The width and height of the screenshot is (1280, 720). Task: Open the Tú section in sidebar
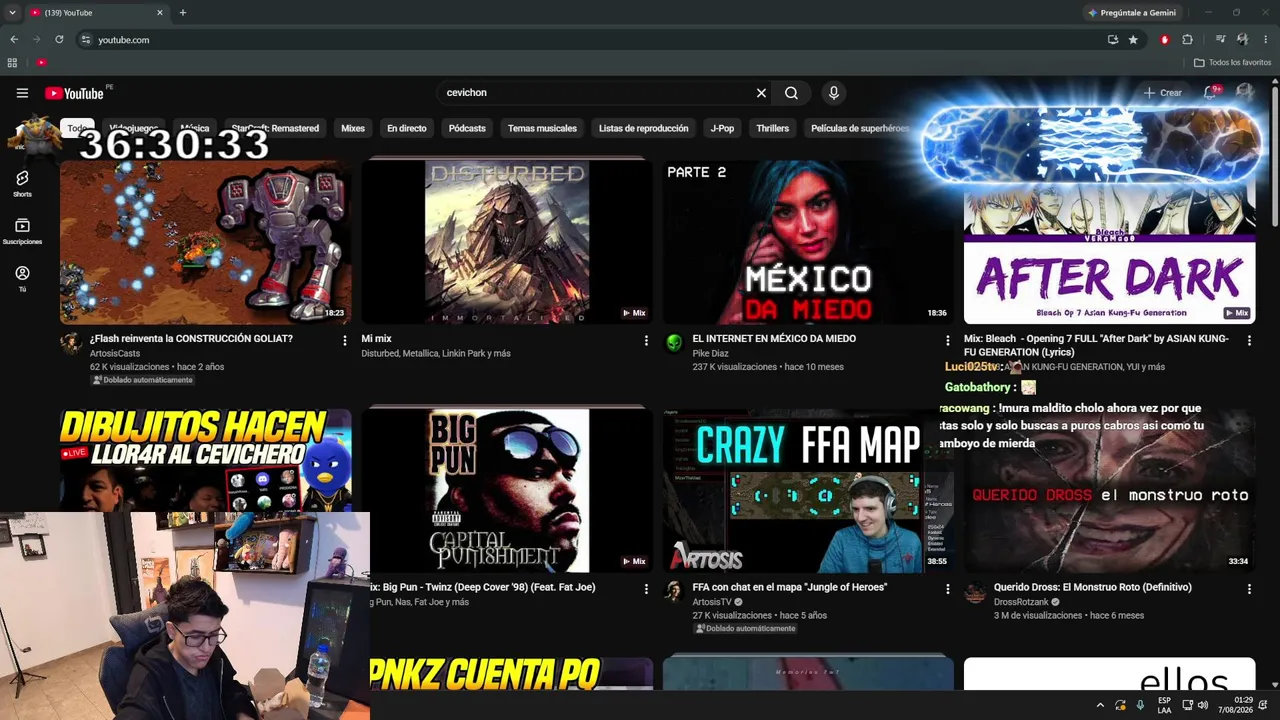[22, 279]
